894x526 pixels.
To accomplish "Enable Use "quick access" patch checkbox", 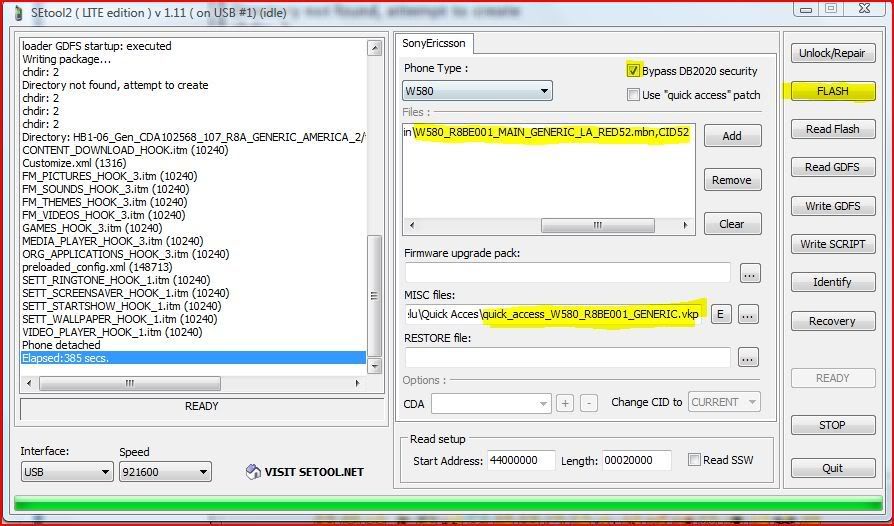I will [x=633, y=95].
